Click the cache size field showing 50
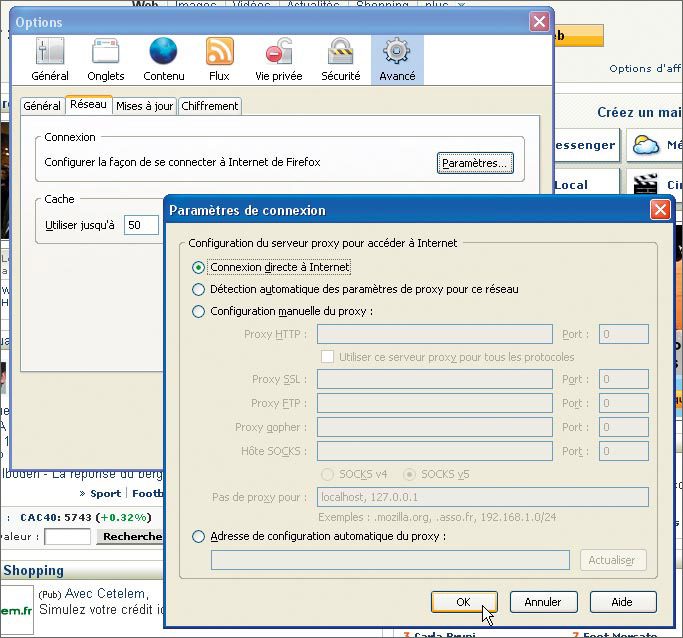 click(141, 225)
